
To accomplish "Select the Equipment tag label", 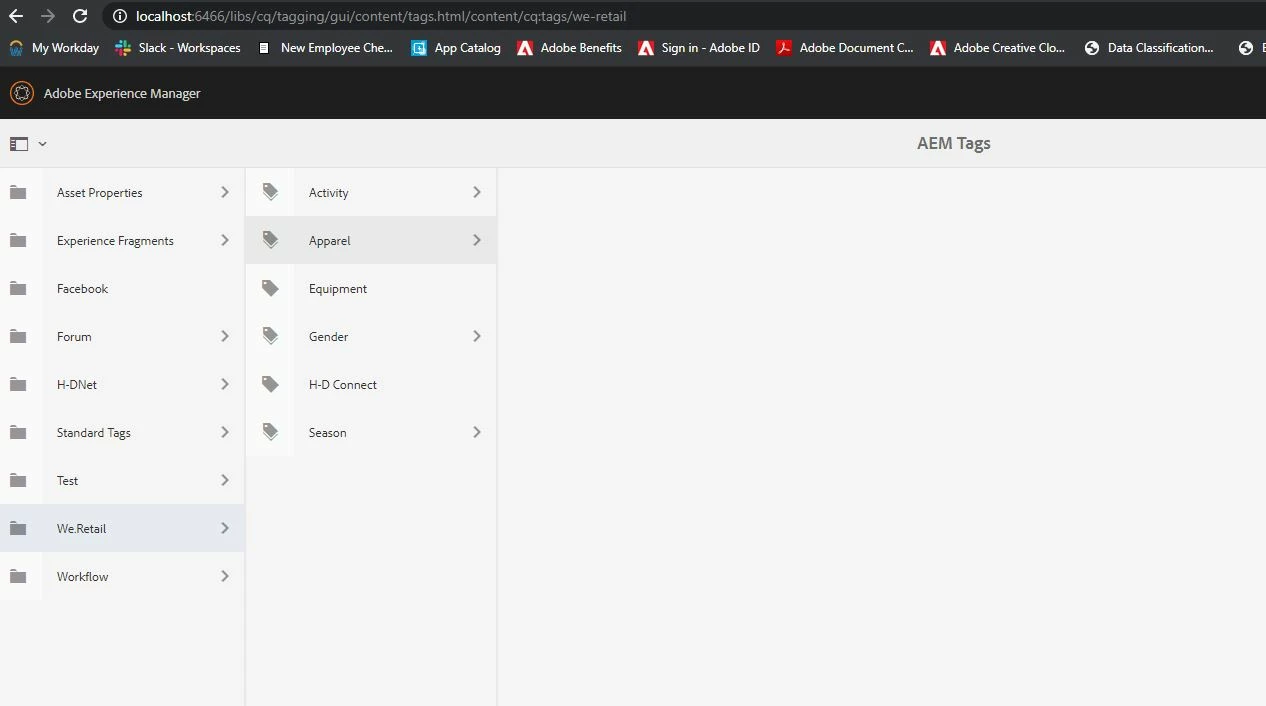I will click(338, 289).
